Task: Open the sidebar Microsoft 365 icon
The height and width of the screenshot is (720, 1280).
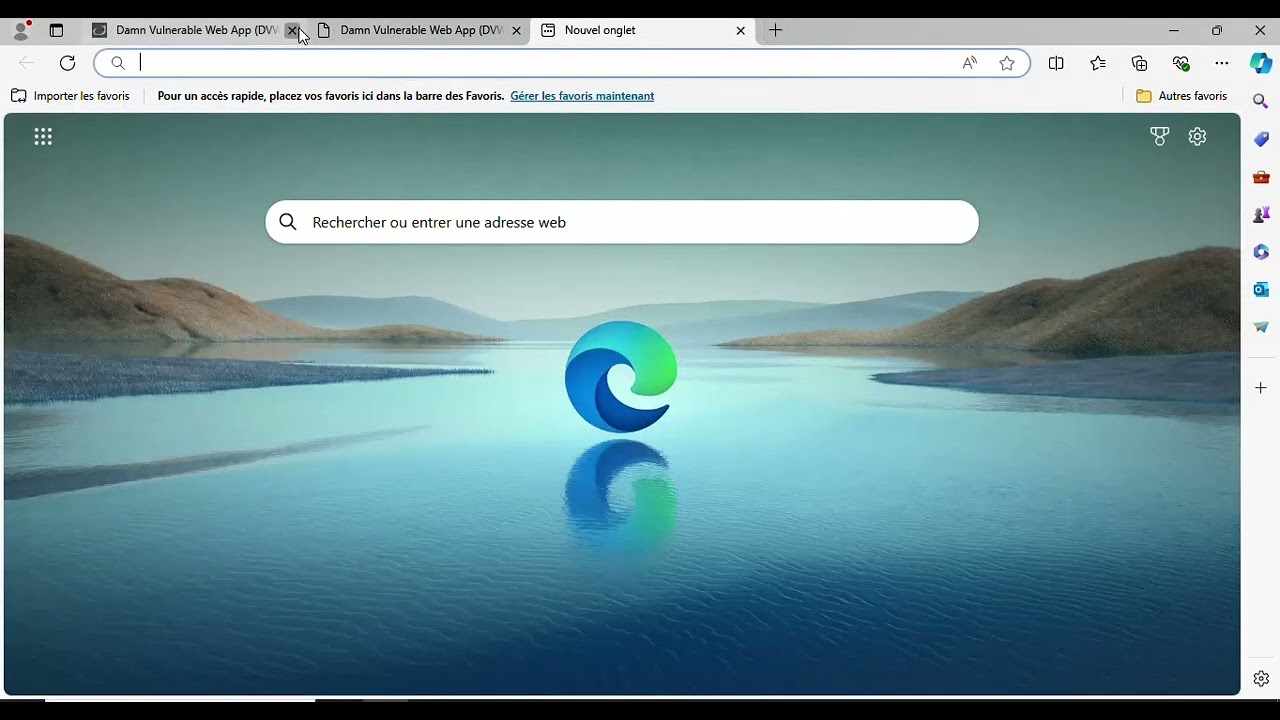Action: [x=1261, y=252]
